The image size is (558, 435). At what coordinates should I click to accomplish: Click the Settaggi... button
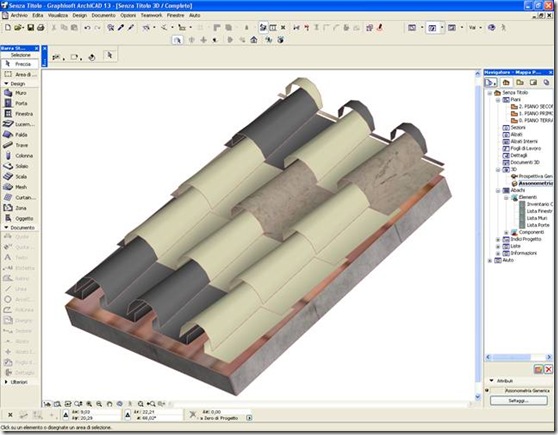[518, 401]
